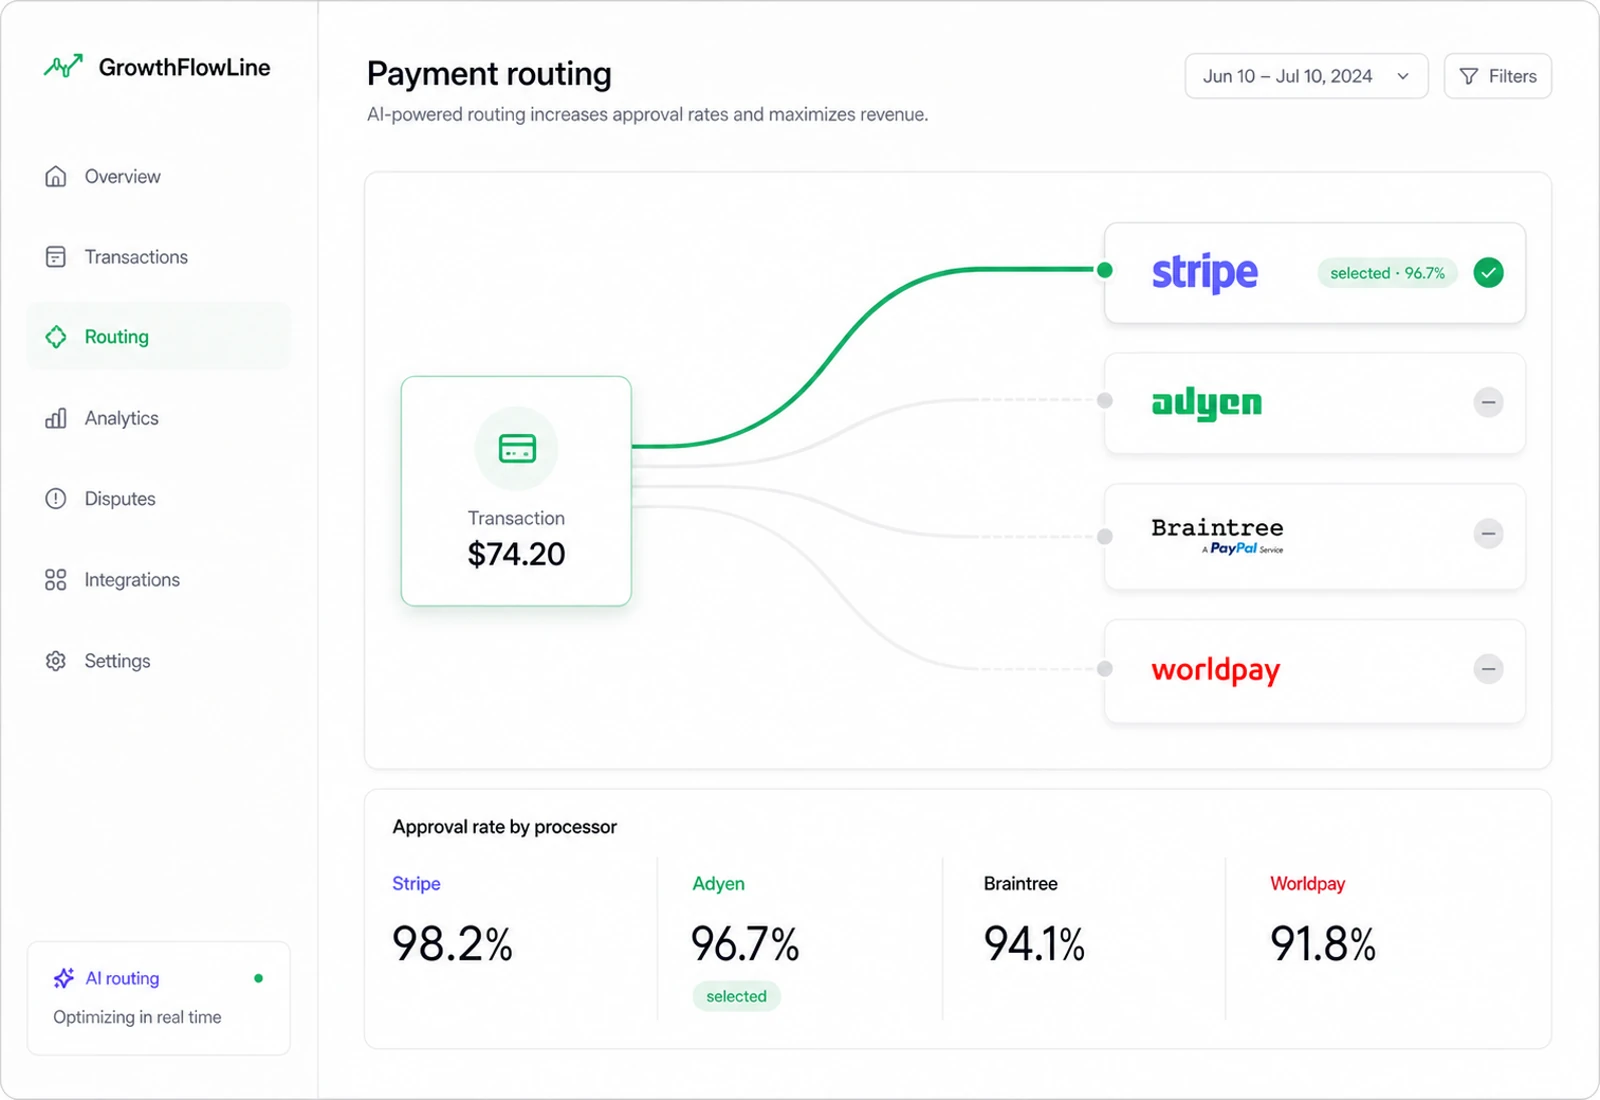The height and width of the screenshot is (1100, 1600).
Task: Click the Worldpay logo
Action: 1215,670
